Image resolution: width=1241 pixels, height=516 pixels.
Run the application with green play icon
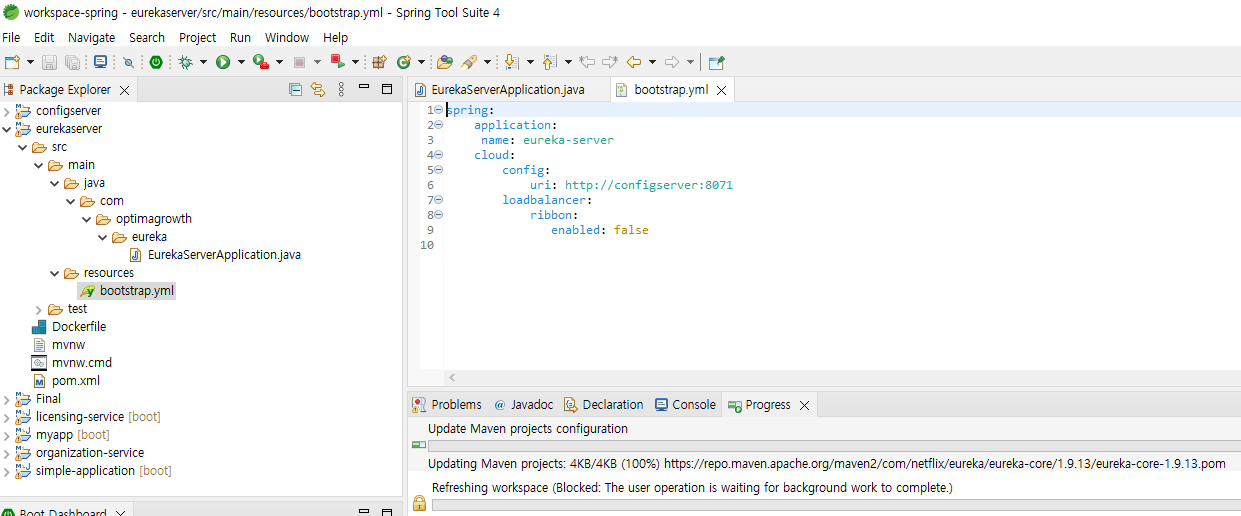pos(223,62)
